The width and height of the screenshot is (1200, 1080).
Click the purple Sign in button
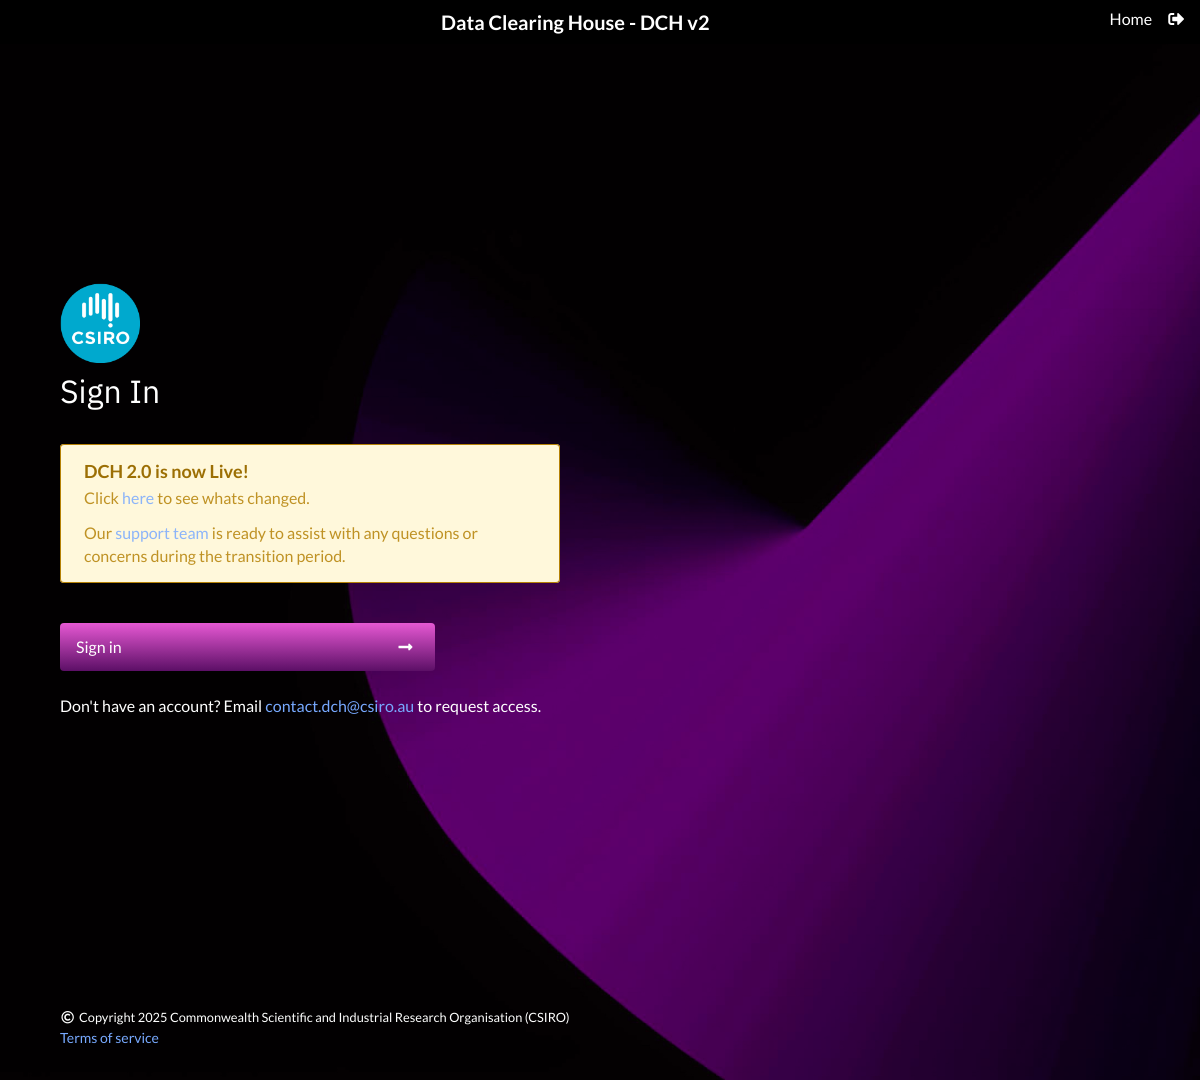click(x=247, y=647)
